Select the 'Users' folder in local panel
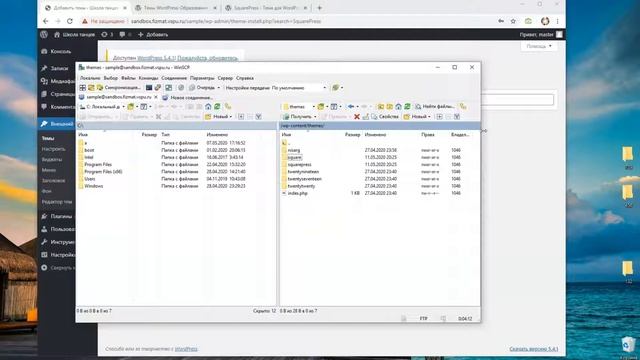Screen dimensions: 640x360 (90, 179)
